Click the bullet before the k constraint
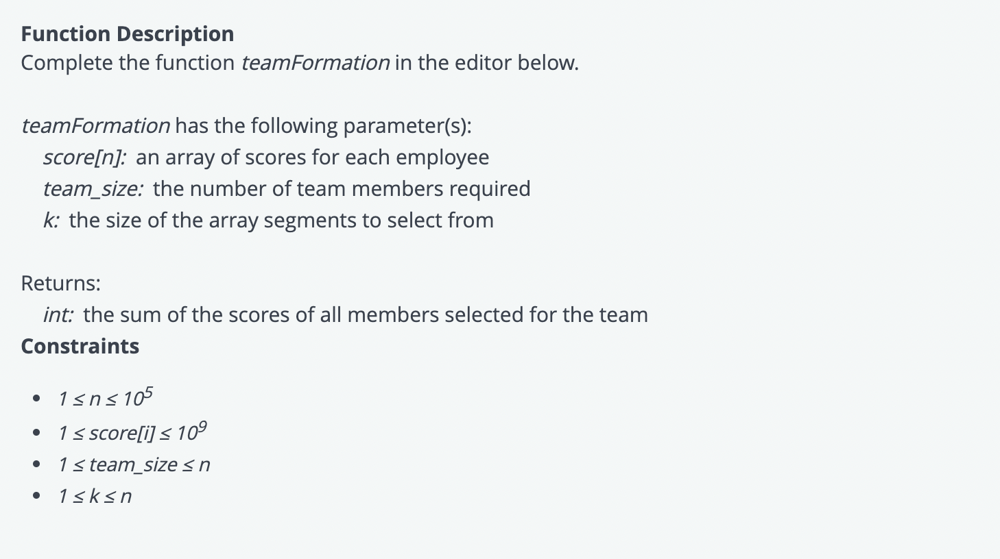 (36, 496)
